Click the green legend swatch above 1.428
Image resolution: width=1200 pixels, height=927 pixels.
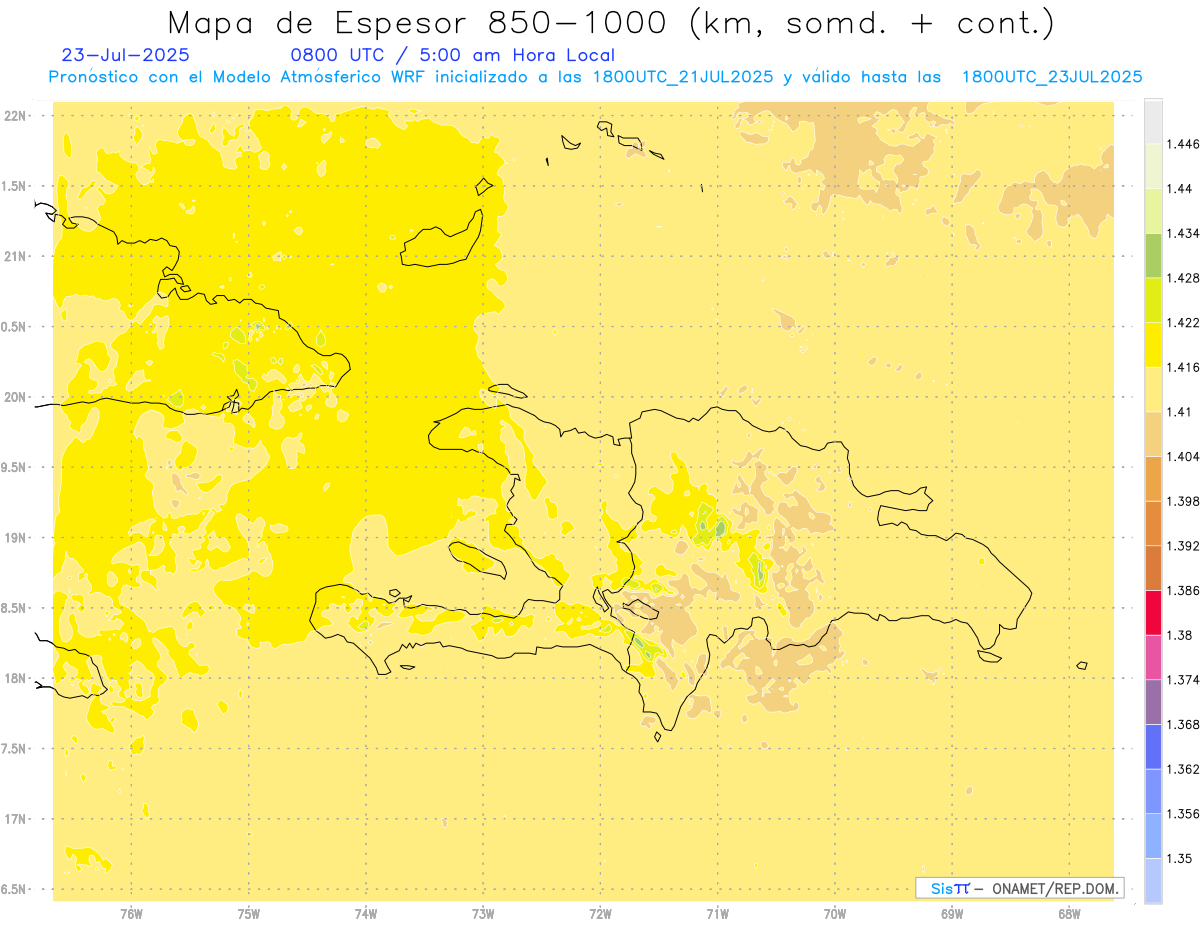coord(1153,255)
